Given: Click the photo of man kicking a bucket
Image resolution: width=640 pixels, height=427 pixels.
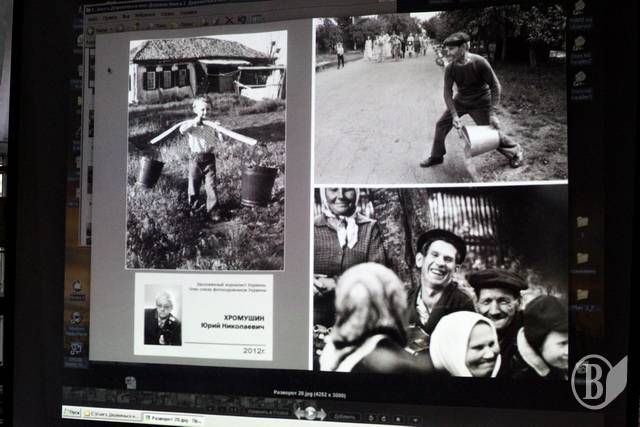Looking at the screenshot, I should point(440,98).
